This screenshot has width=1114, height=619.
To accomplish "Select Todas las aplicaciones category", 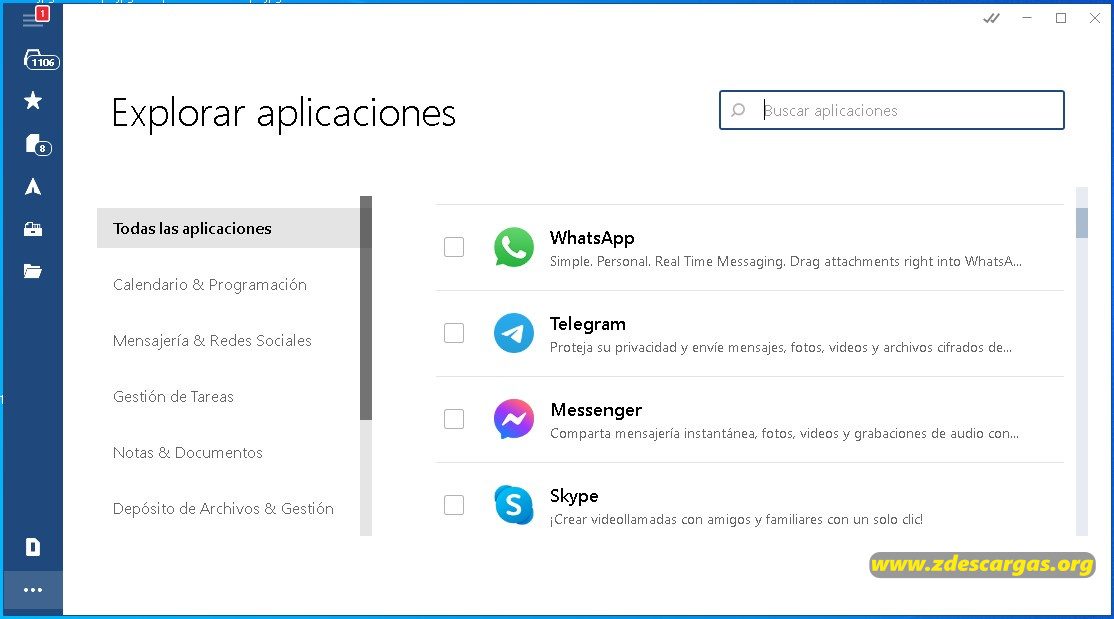I will point(228,228).
